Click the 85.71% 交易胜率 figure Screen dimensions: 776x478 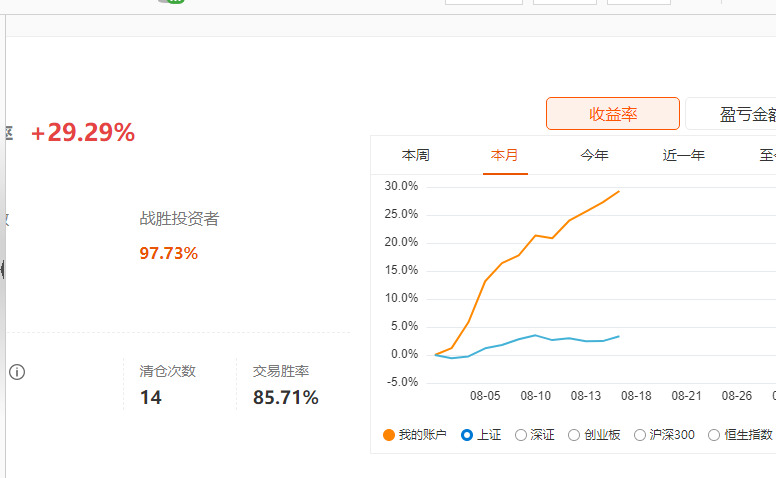286,397
